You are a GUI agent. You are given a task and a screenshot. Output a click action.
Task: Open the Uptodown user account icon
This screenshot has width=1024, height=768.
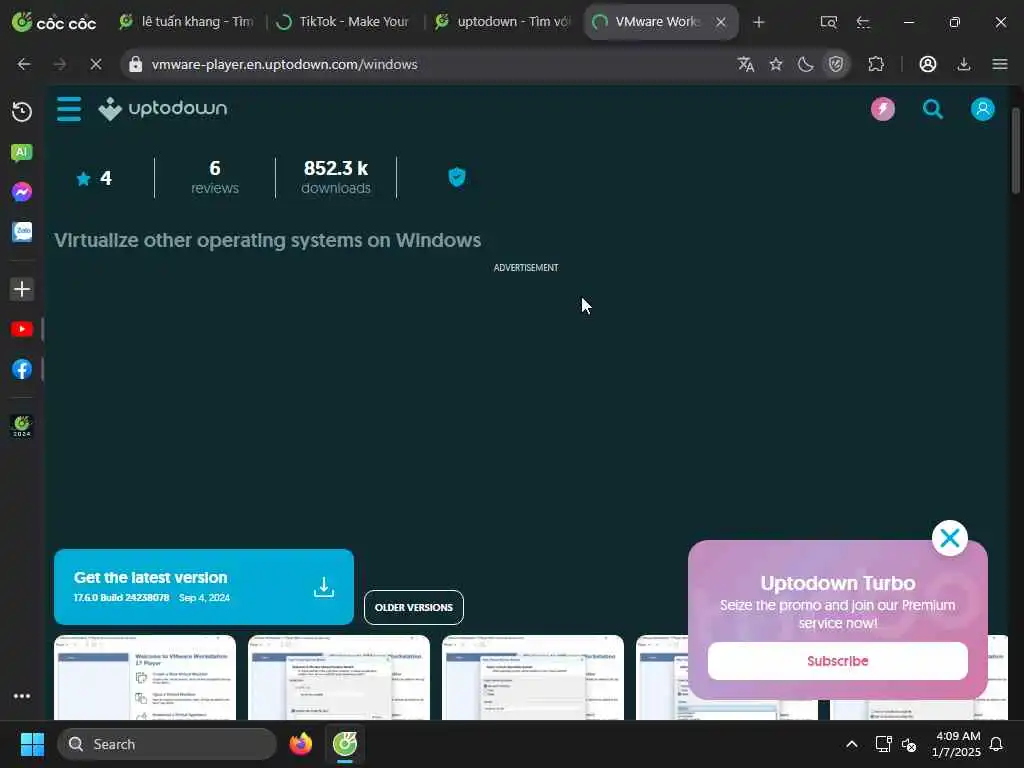point(982,109)
